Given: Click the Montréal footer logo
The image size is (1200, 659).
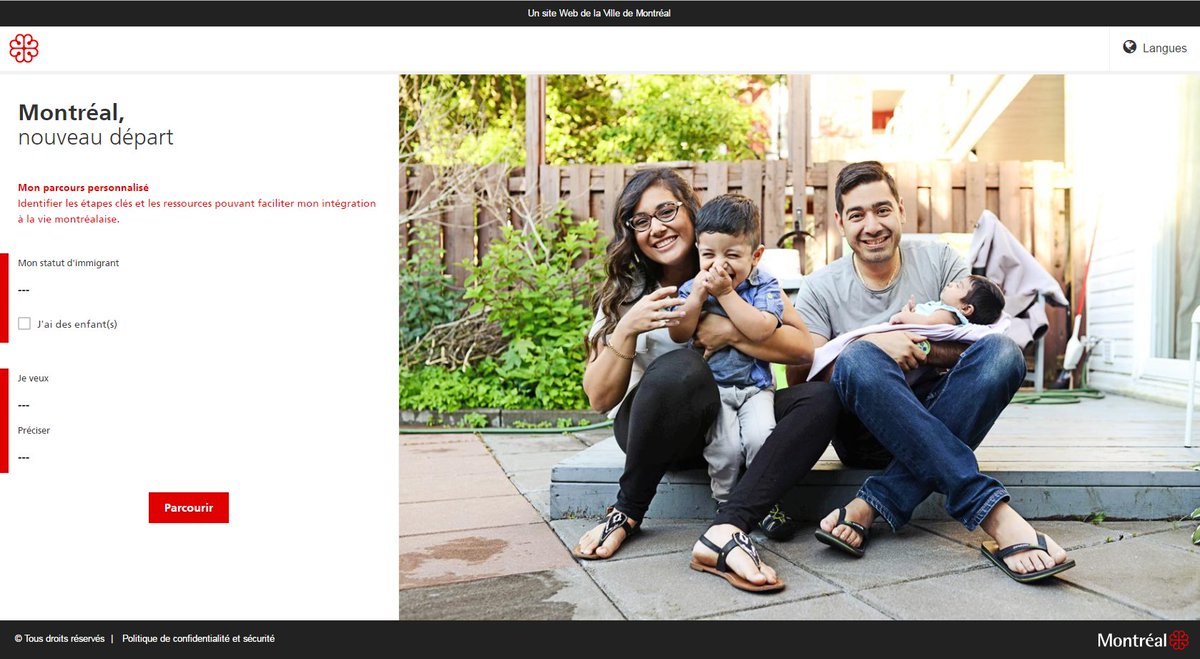Looking at the screenshot, I should (x=1143, y=640).
